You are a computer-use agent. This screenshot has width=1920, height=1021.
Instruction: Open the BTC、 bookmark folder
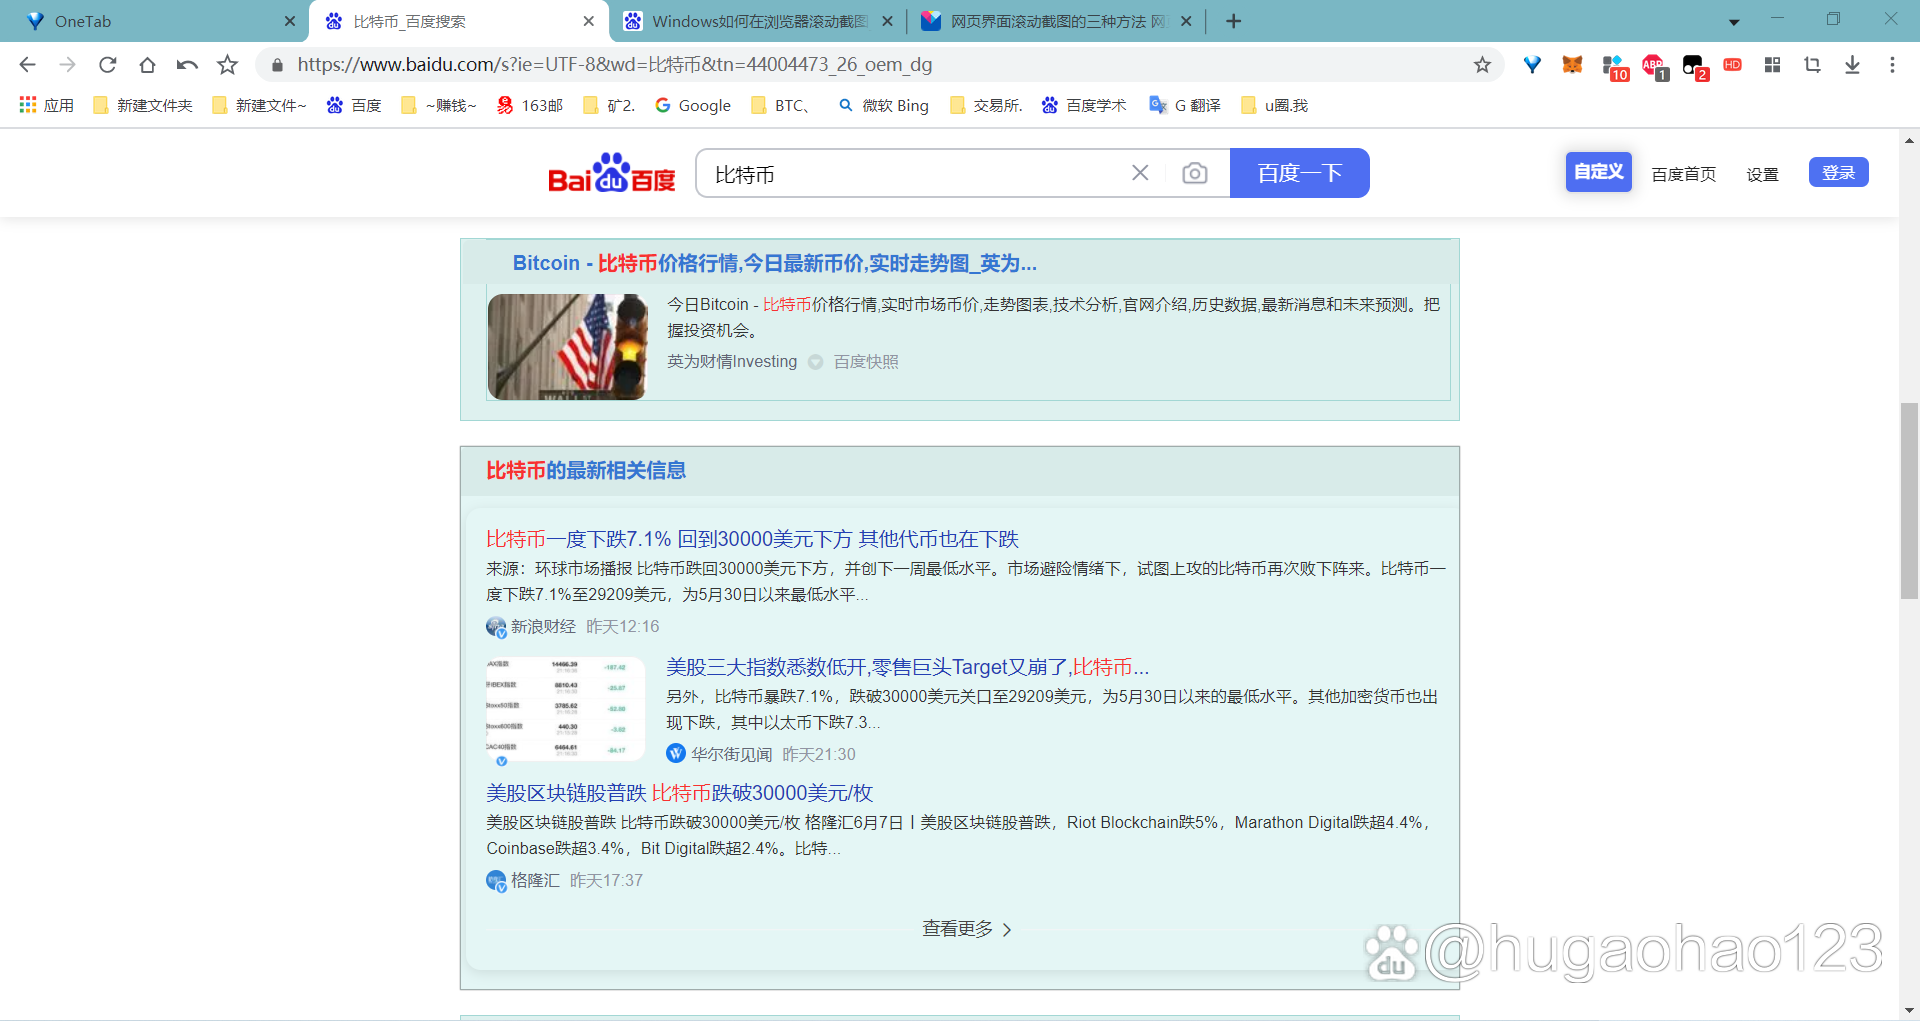pos(780,105)
